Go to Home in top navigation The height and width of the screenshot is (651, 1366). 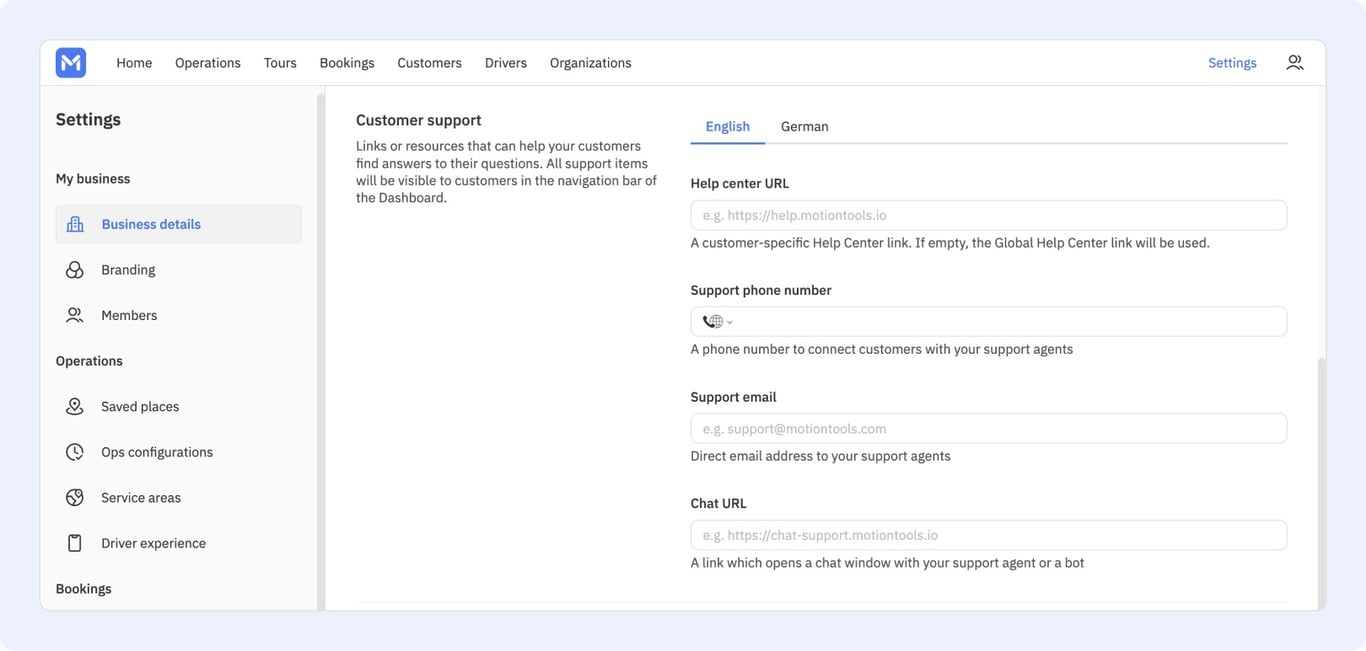click(134, 63)
